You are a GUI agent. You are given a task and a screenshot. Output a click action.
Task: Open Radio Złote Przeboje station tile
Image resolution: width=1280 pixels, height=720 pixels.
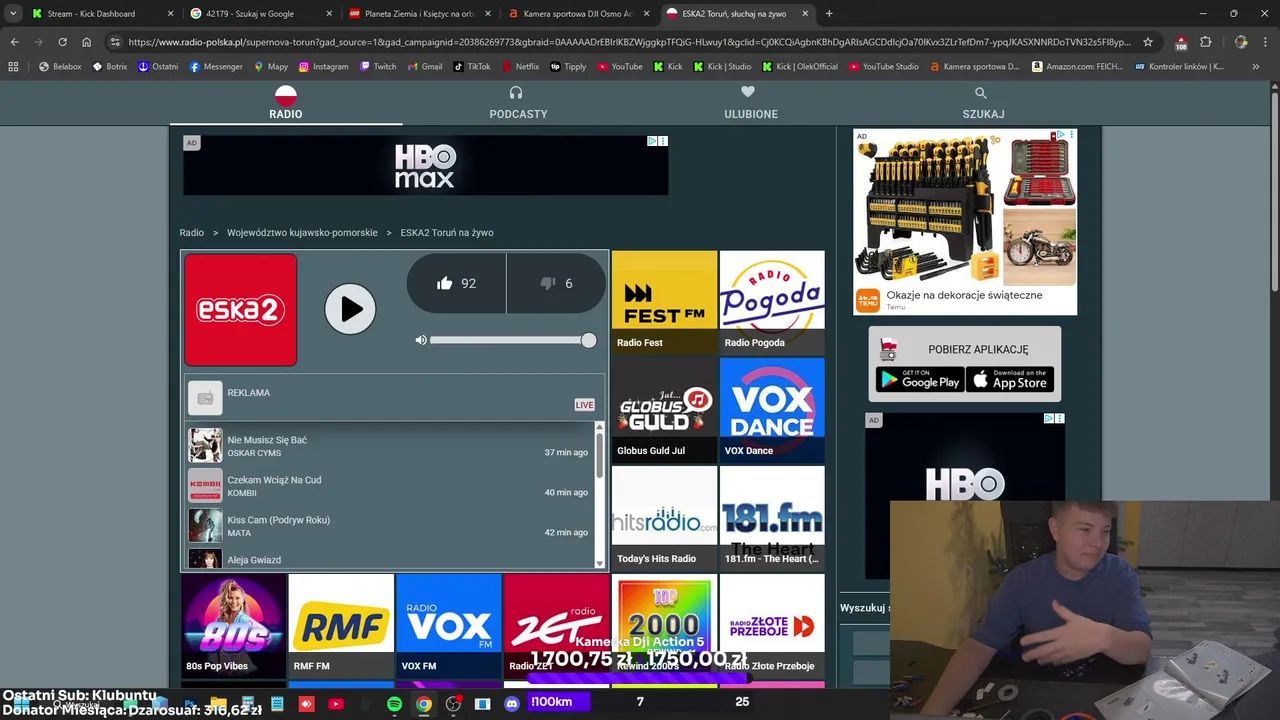pyautogui.click(x=772, y=626)
